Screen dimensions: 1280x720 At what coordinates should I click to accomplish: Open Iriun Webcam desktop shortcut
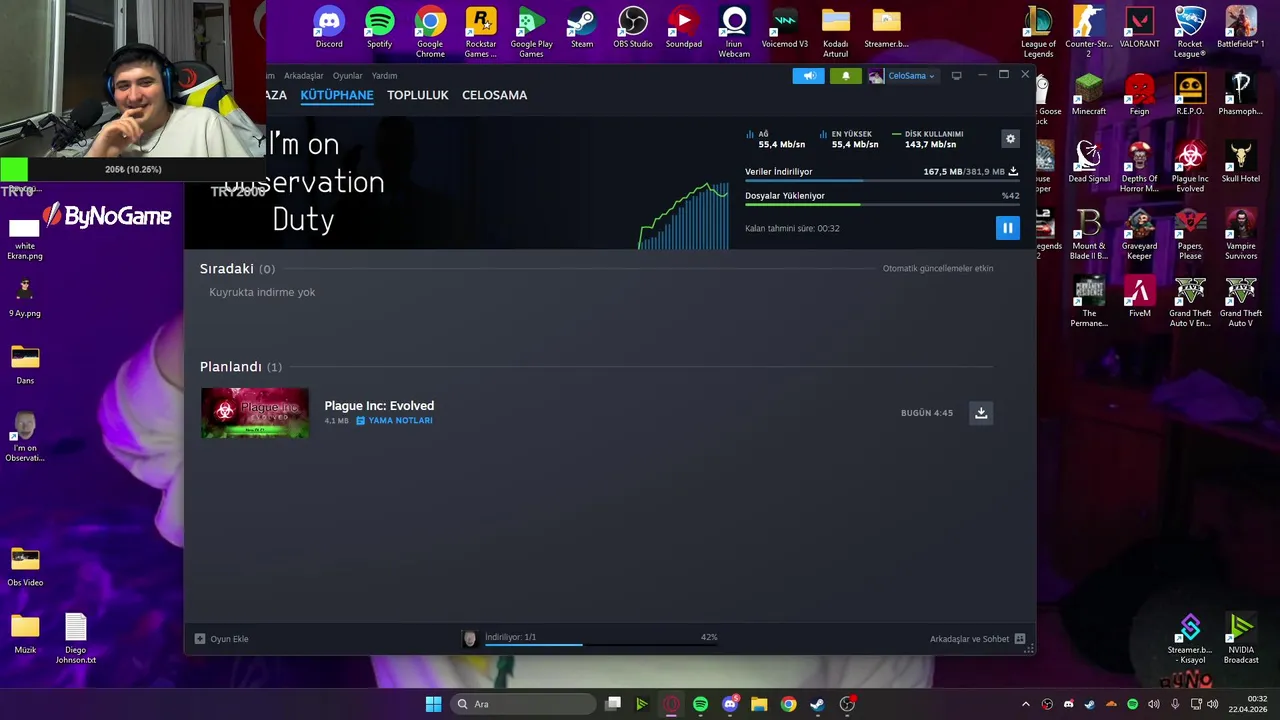coord(734,31)
